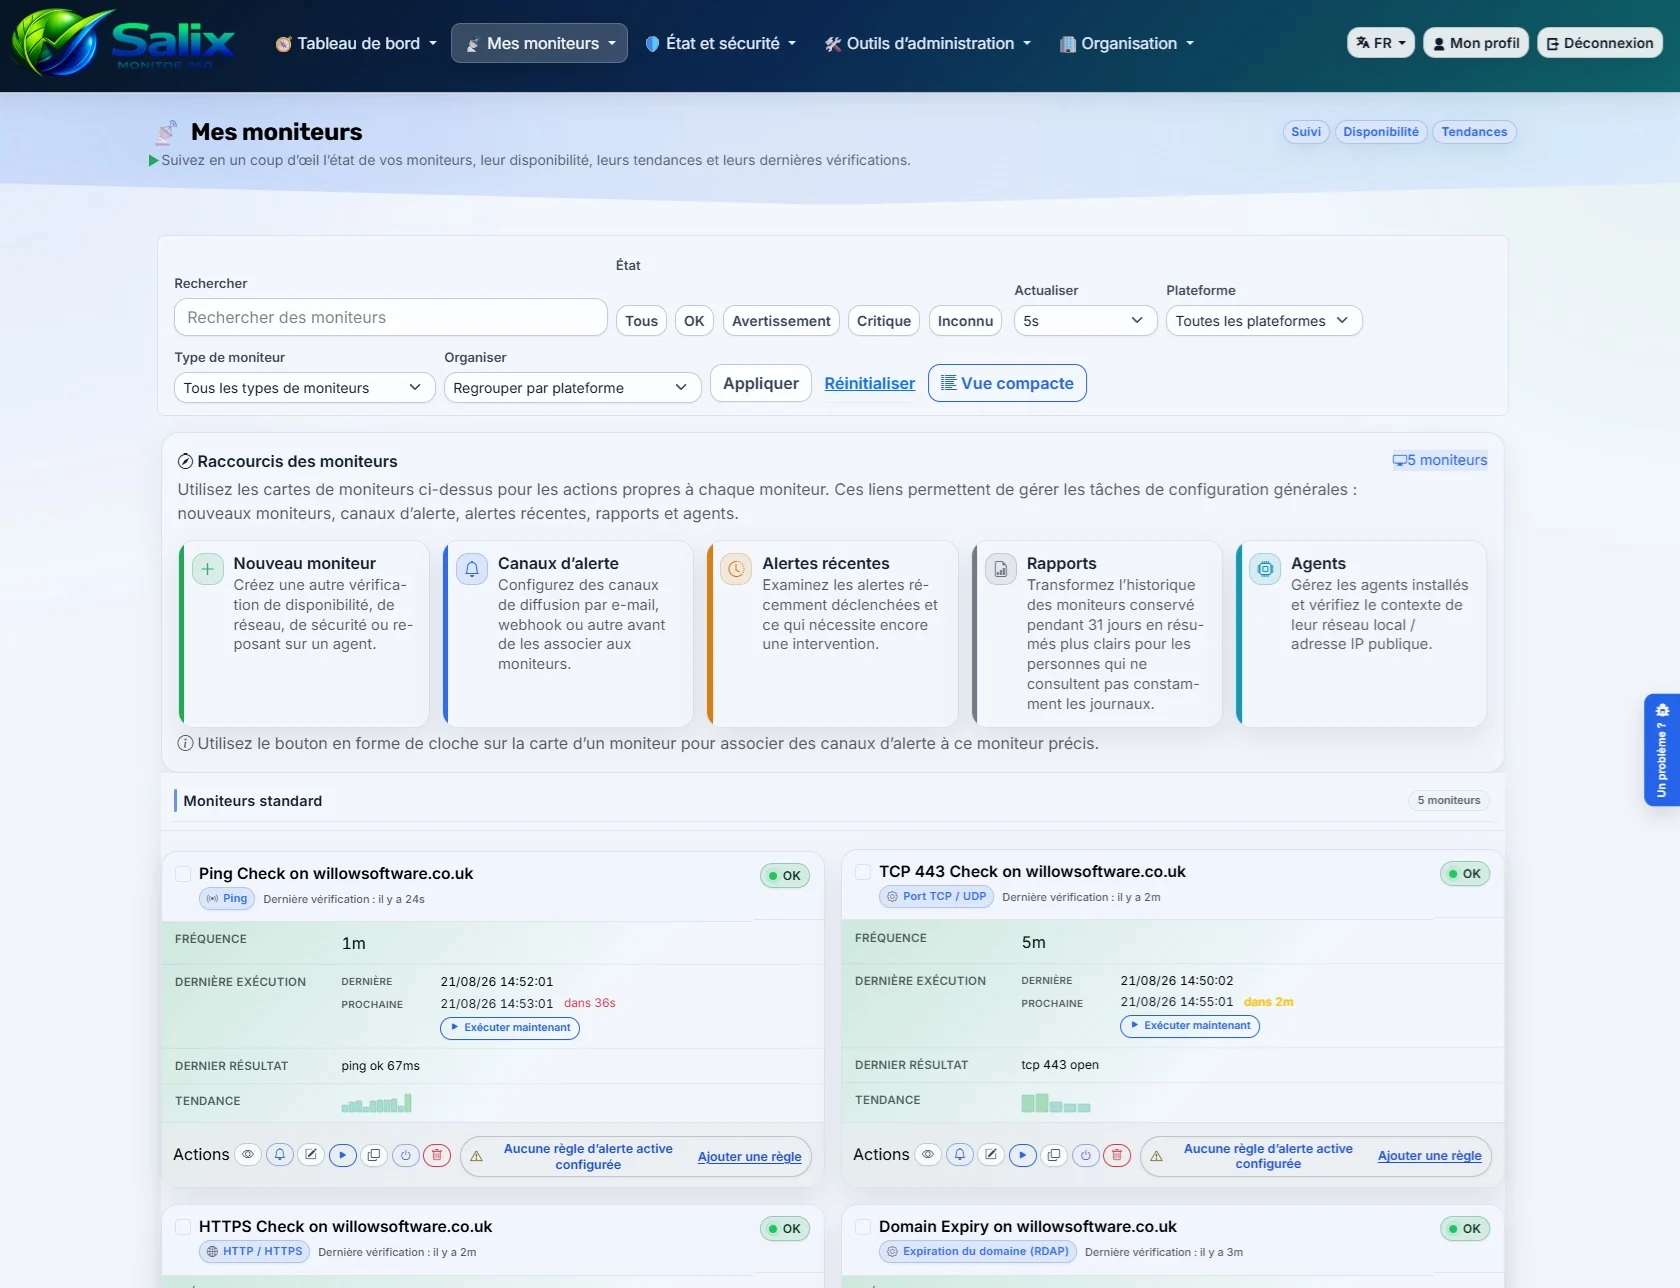Select the TCP 443 Check monitor checkbox

pyautogui.click(x=863, y=872)
